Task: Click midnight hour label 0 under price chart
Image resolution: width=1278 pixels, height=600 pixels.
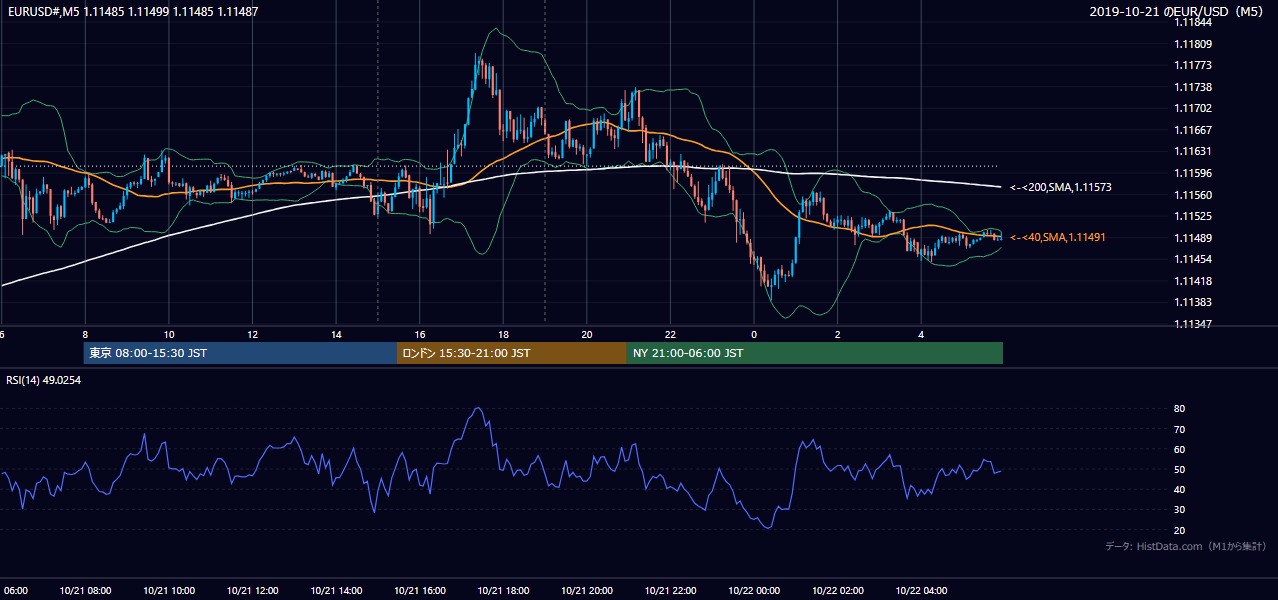Action: tap(754, 335)
